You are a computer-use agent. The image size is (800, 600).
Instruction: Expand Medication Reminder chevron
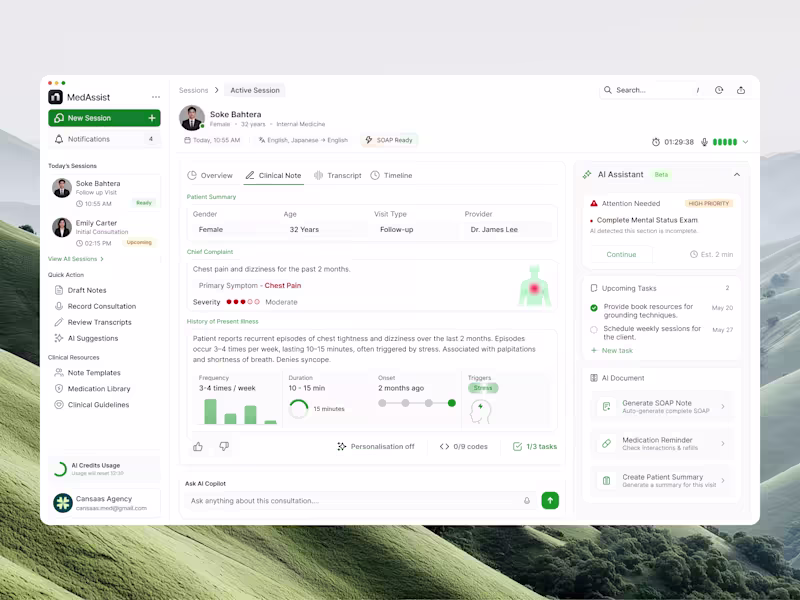coord(723,443)
